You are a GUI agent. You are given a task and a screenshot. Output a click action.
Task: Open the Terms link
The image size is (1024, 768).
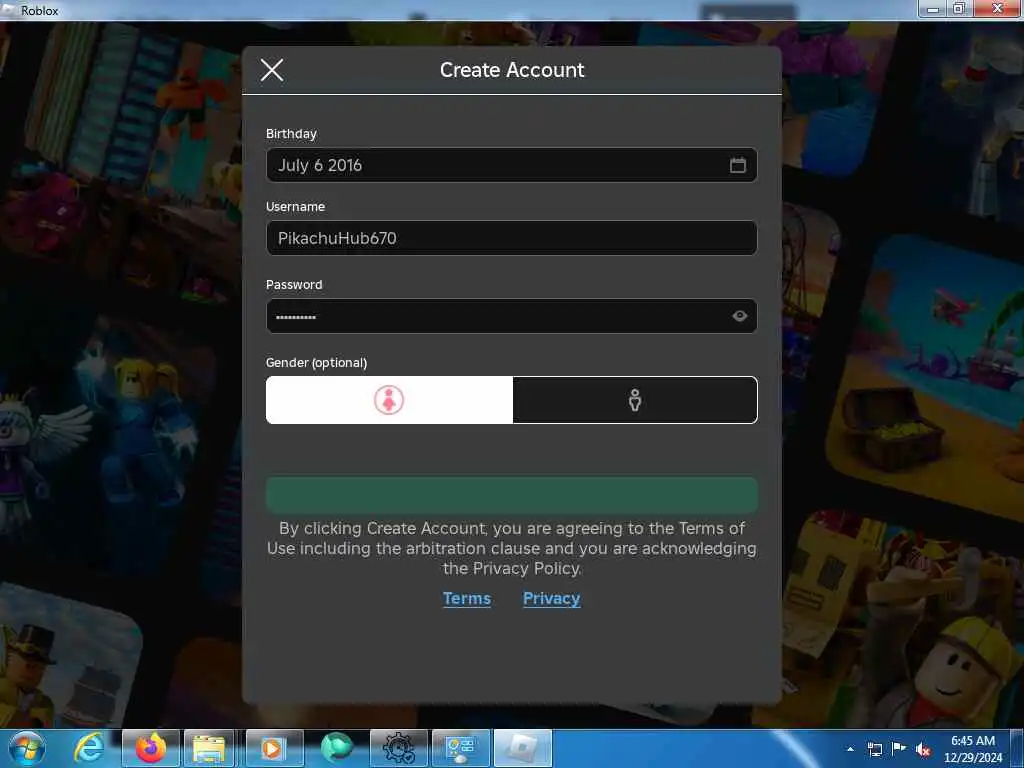(466, 598)
